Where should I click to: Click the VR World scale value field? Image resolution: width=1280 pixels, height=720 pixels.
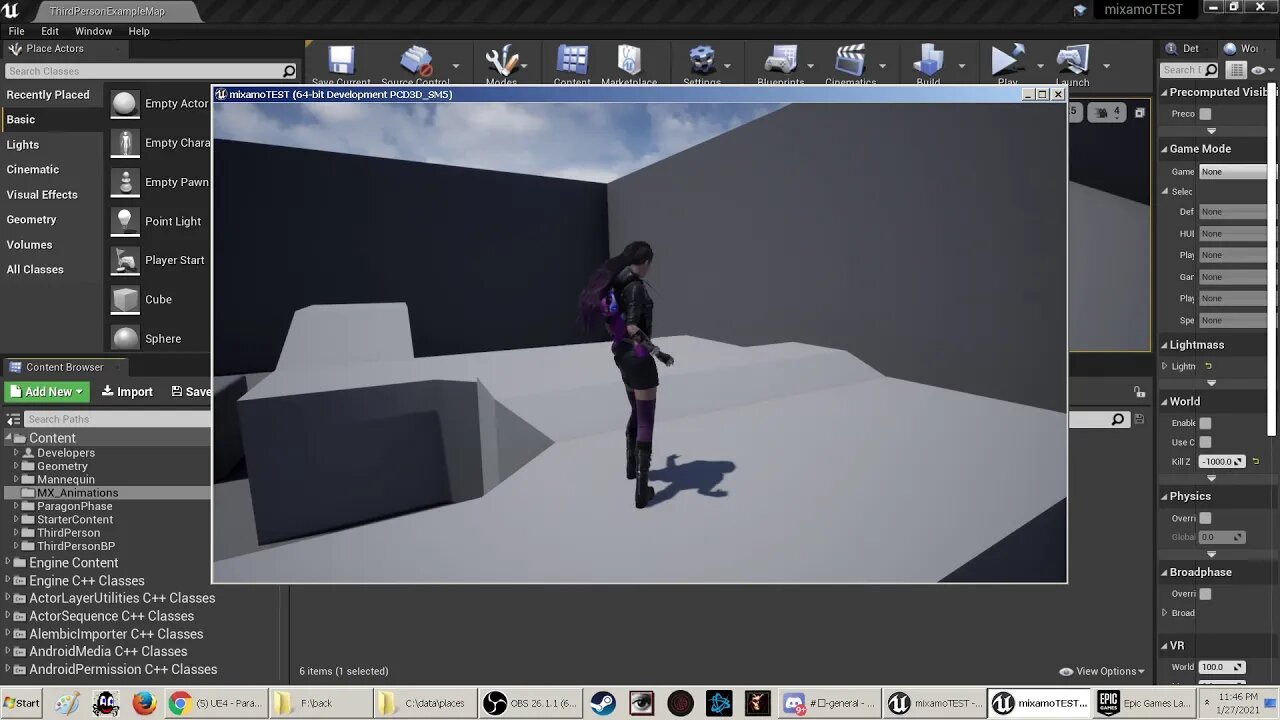[x=1222, y=667]
